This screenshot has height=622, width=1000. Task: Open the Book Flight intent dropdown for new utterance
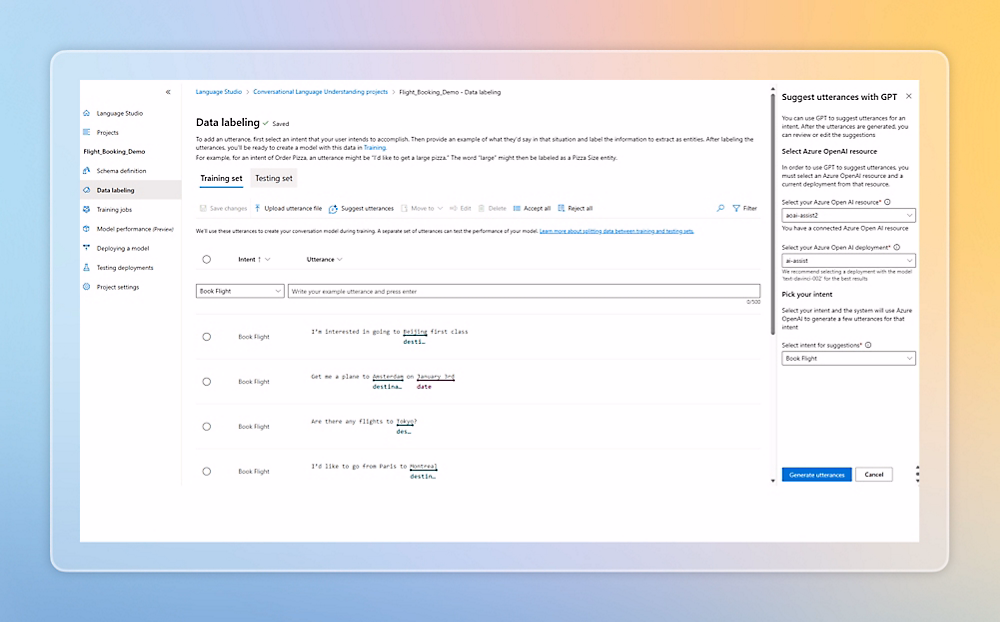pyautogui.click(x=240, y=291)
